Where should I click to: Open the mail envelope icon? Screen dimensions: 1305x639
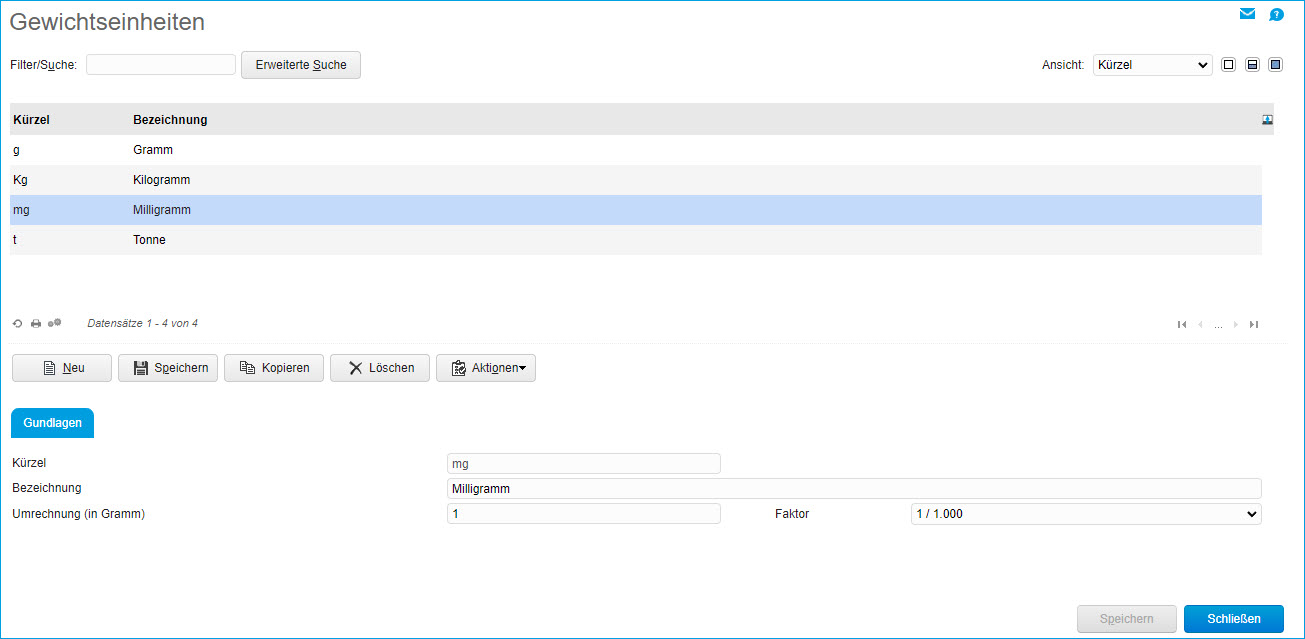pos(1247,14)
